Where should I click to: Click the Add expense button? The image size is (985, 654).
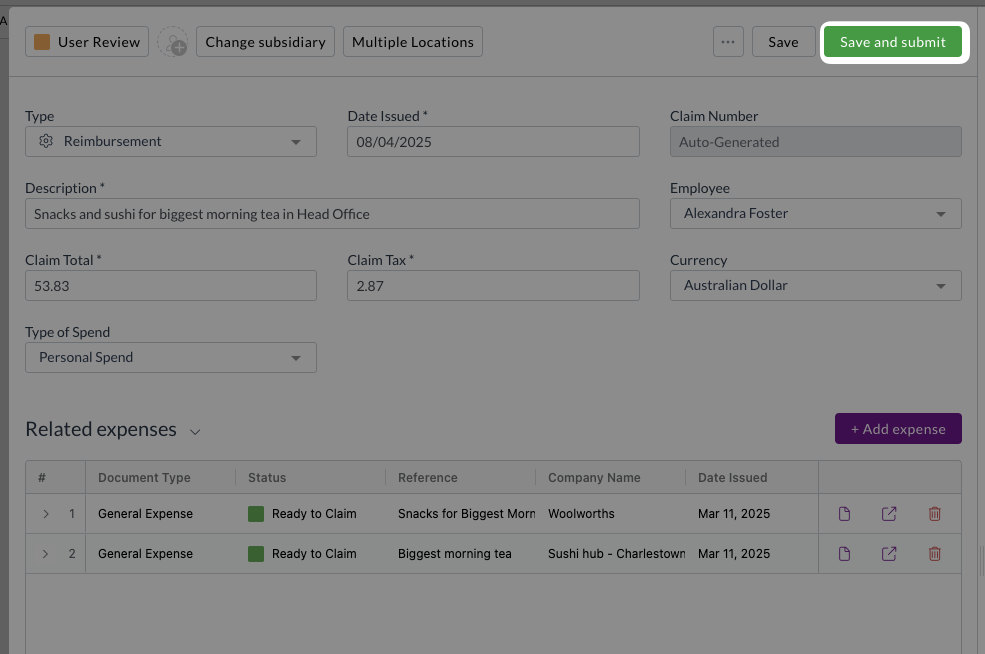click(898, 428)
